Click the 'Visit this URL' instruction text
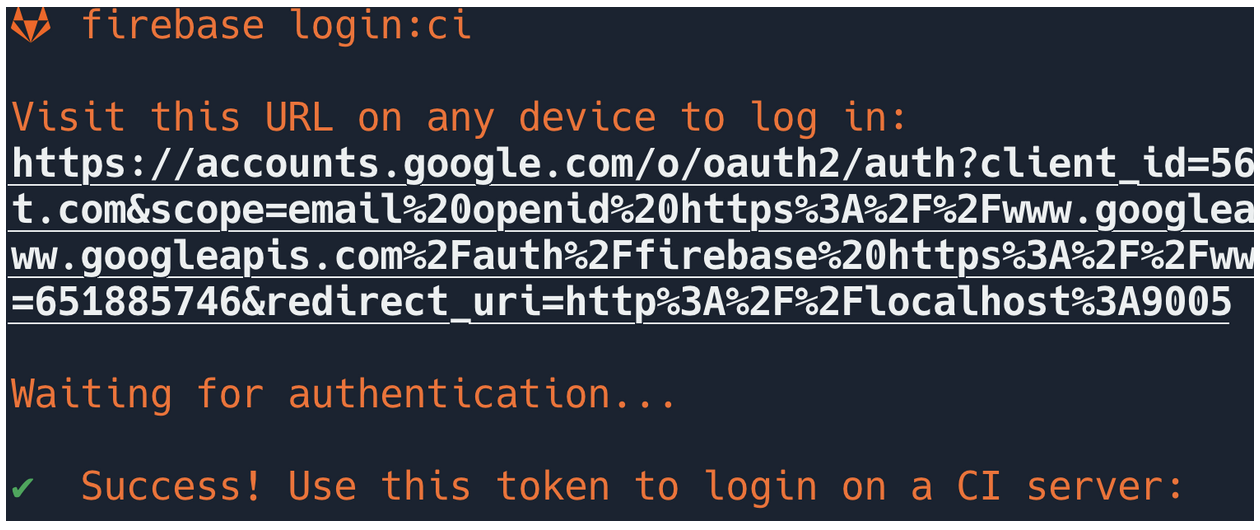The height and width of the screenshot is (530, 1260). coord(460,119)
